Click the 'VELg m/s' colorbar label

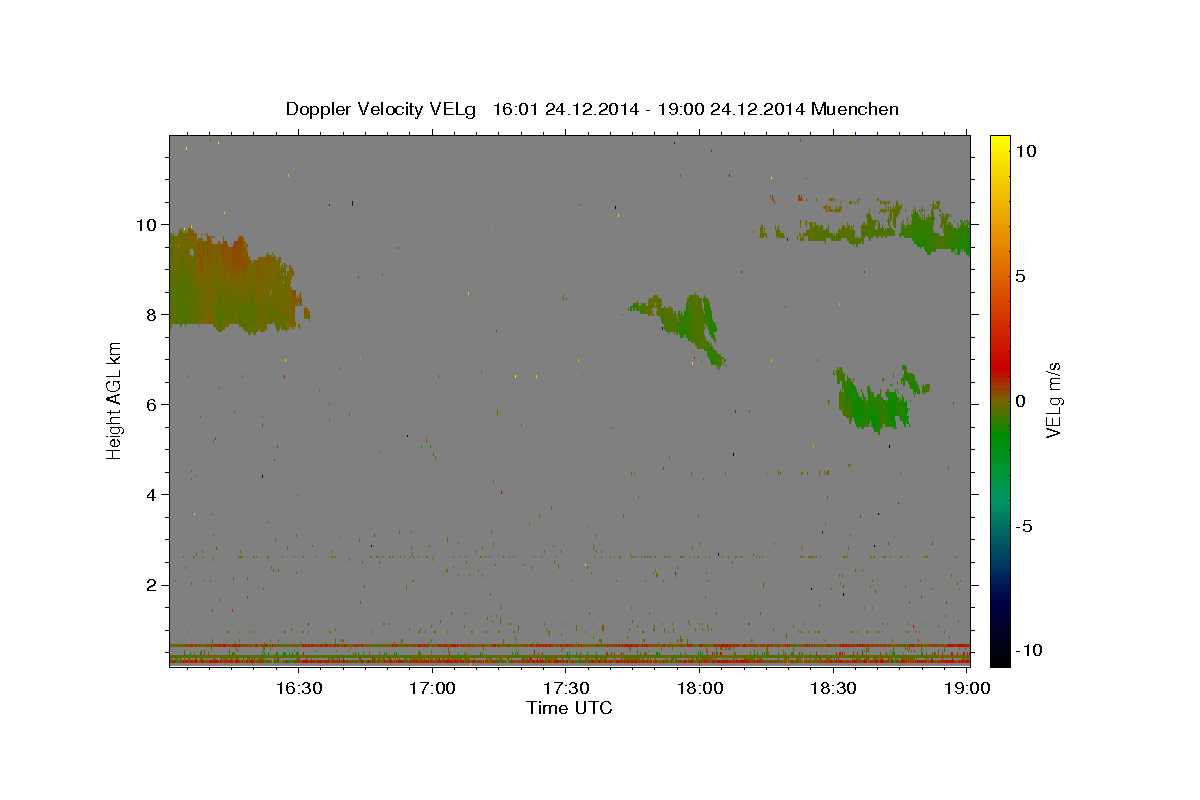[x=1054, y=400]
